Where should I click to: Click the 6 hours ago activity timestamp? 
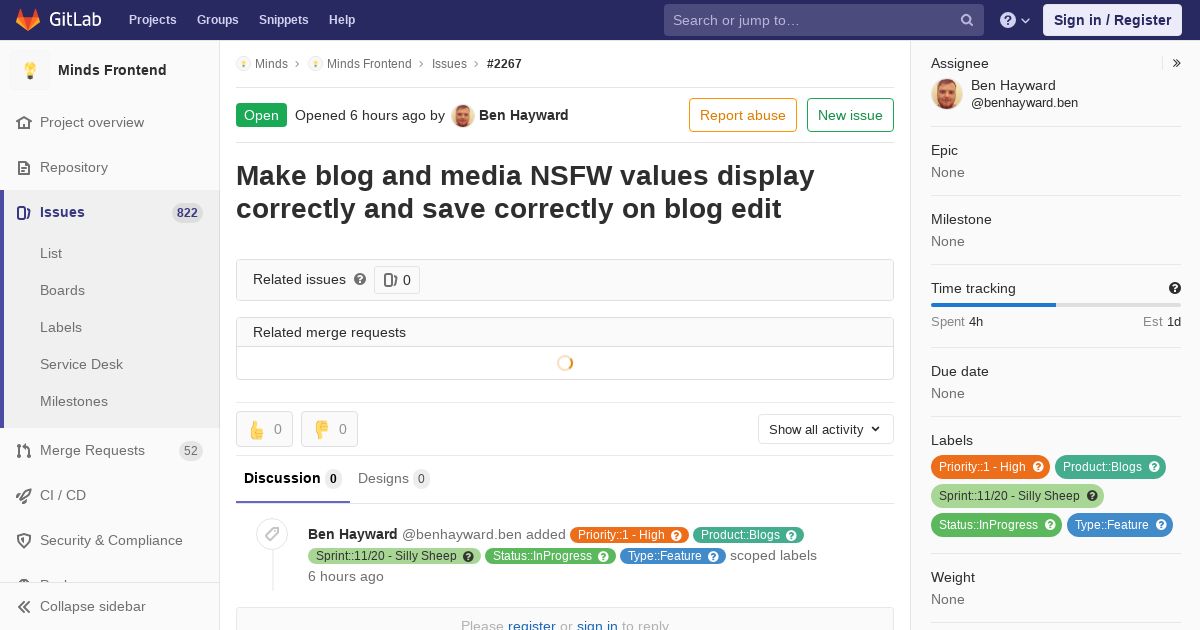pos(346,577)
